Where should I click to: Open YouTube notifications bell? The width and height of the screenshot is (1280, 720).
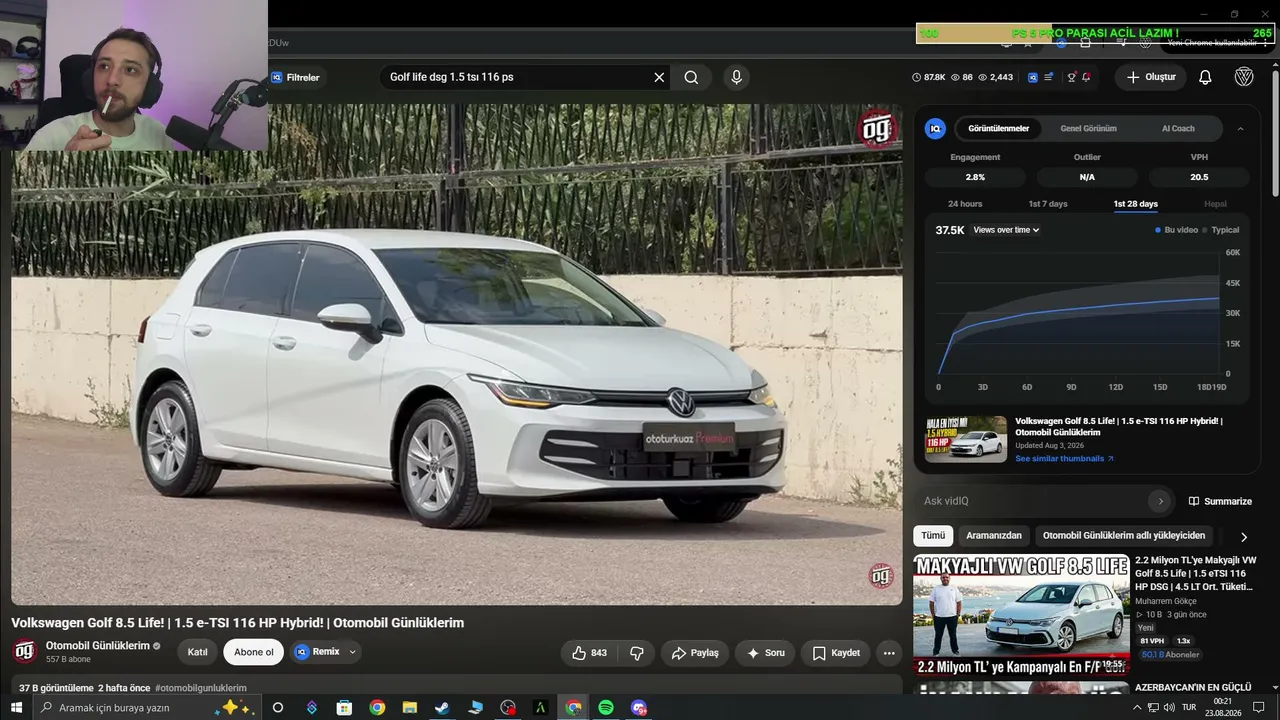coord(1205,77)
